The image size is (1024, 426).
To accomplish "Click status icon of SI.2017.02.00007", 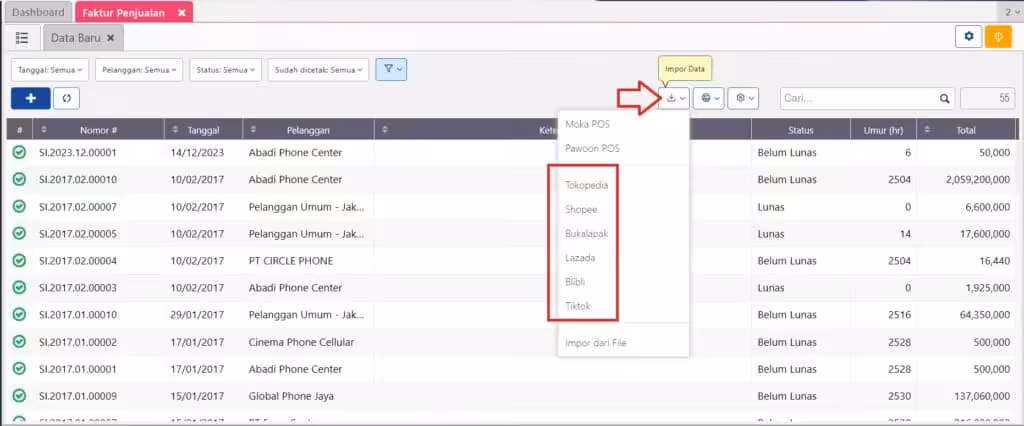I will [19, 206].
